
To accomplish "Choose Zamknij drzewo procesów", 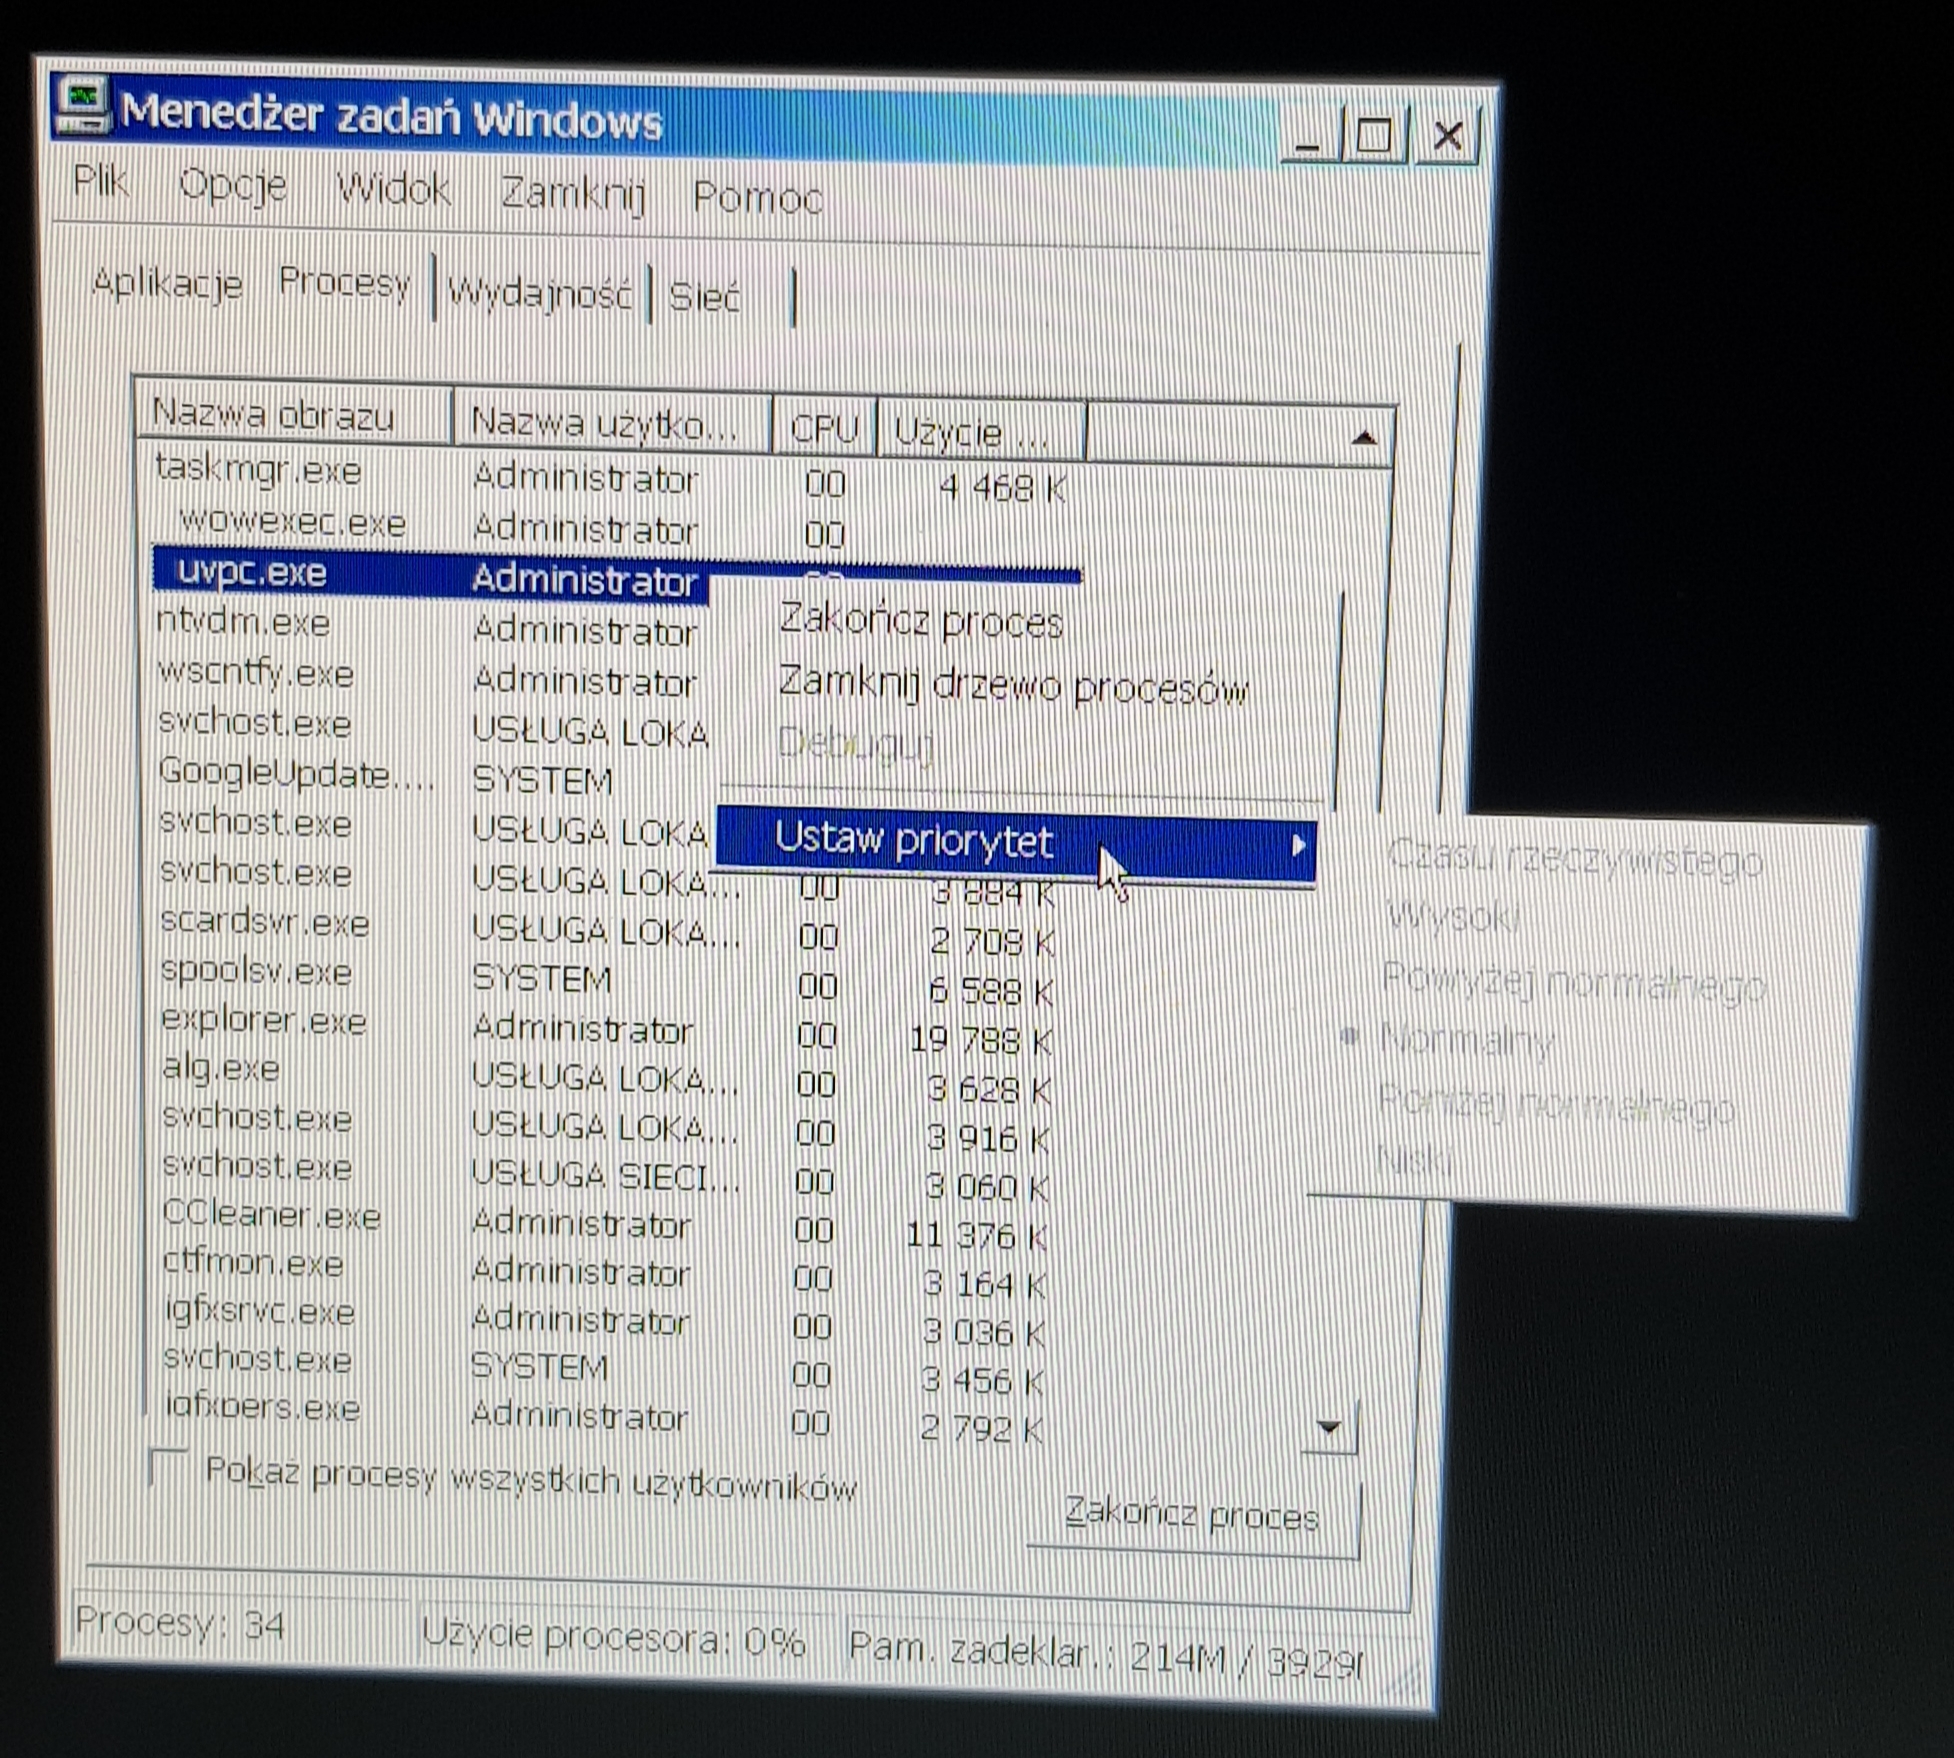I will [1014, 686].
